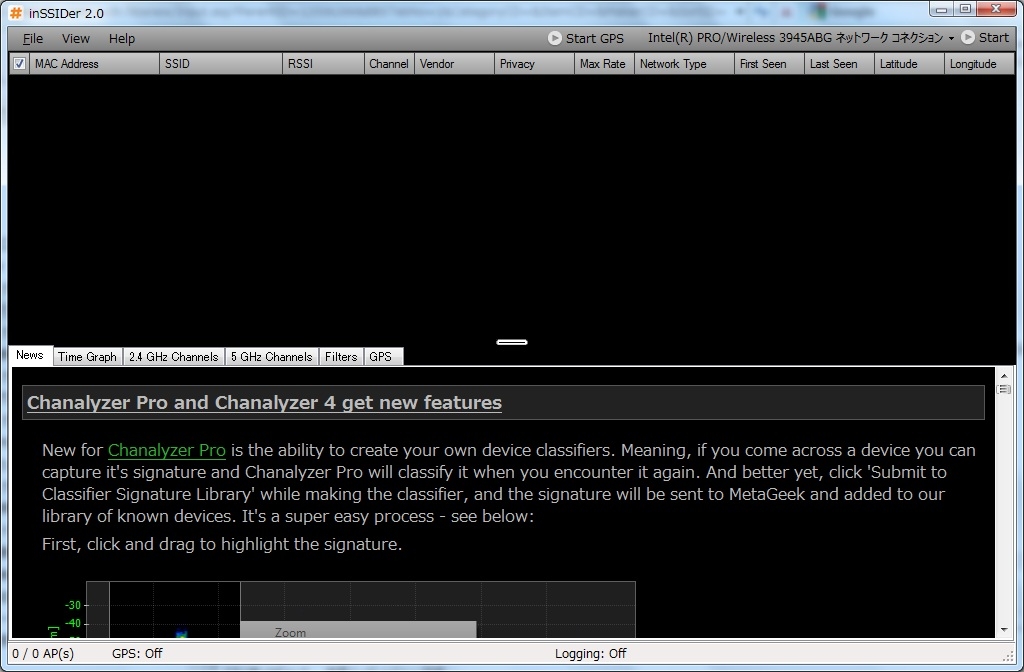Click the Vendor column header

[454, 63]
